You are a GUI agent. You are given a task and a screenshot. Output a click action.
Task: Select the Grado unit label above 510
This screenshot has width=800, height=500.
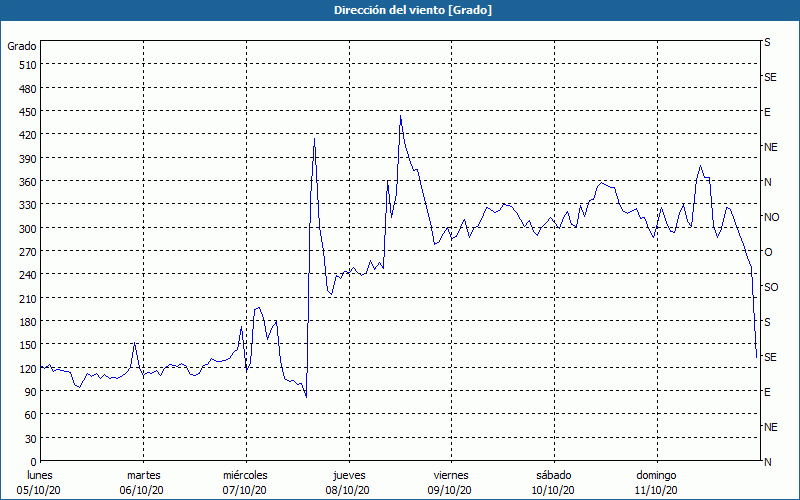tap(22, 46)
